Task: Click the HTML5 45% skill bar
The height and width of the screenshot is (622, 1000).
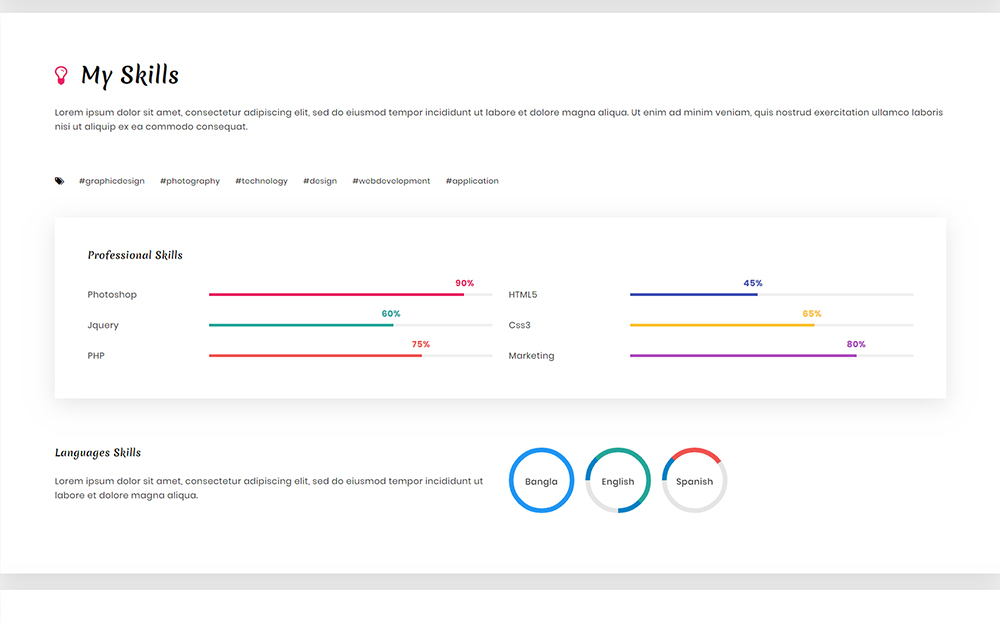Action: point(693,295)
